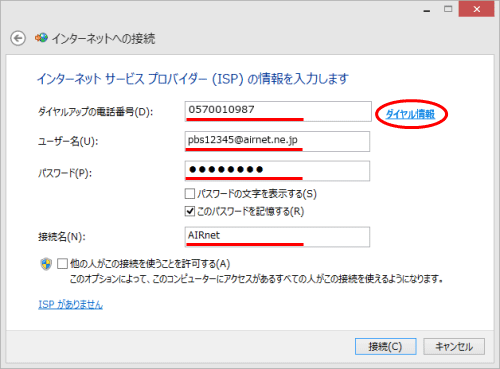Open the ダイヤル情報 link

pyautogui.click(x=410, y=114)
